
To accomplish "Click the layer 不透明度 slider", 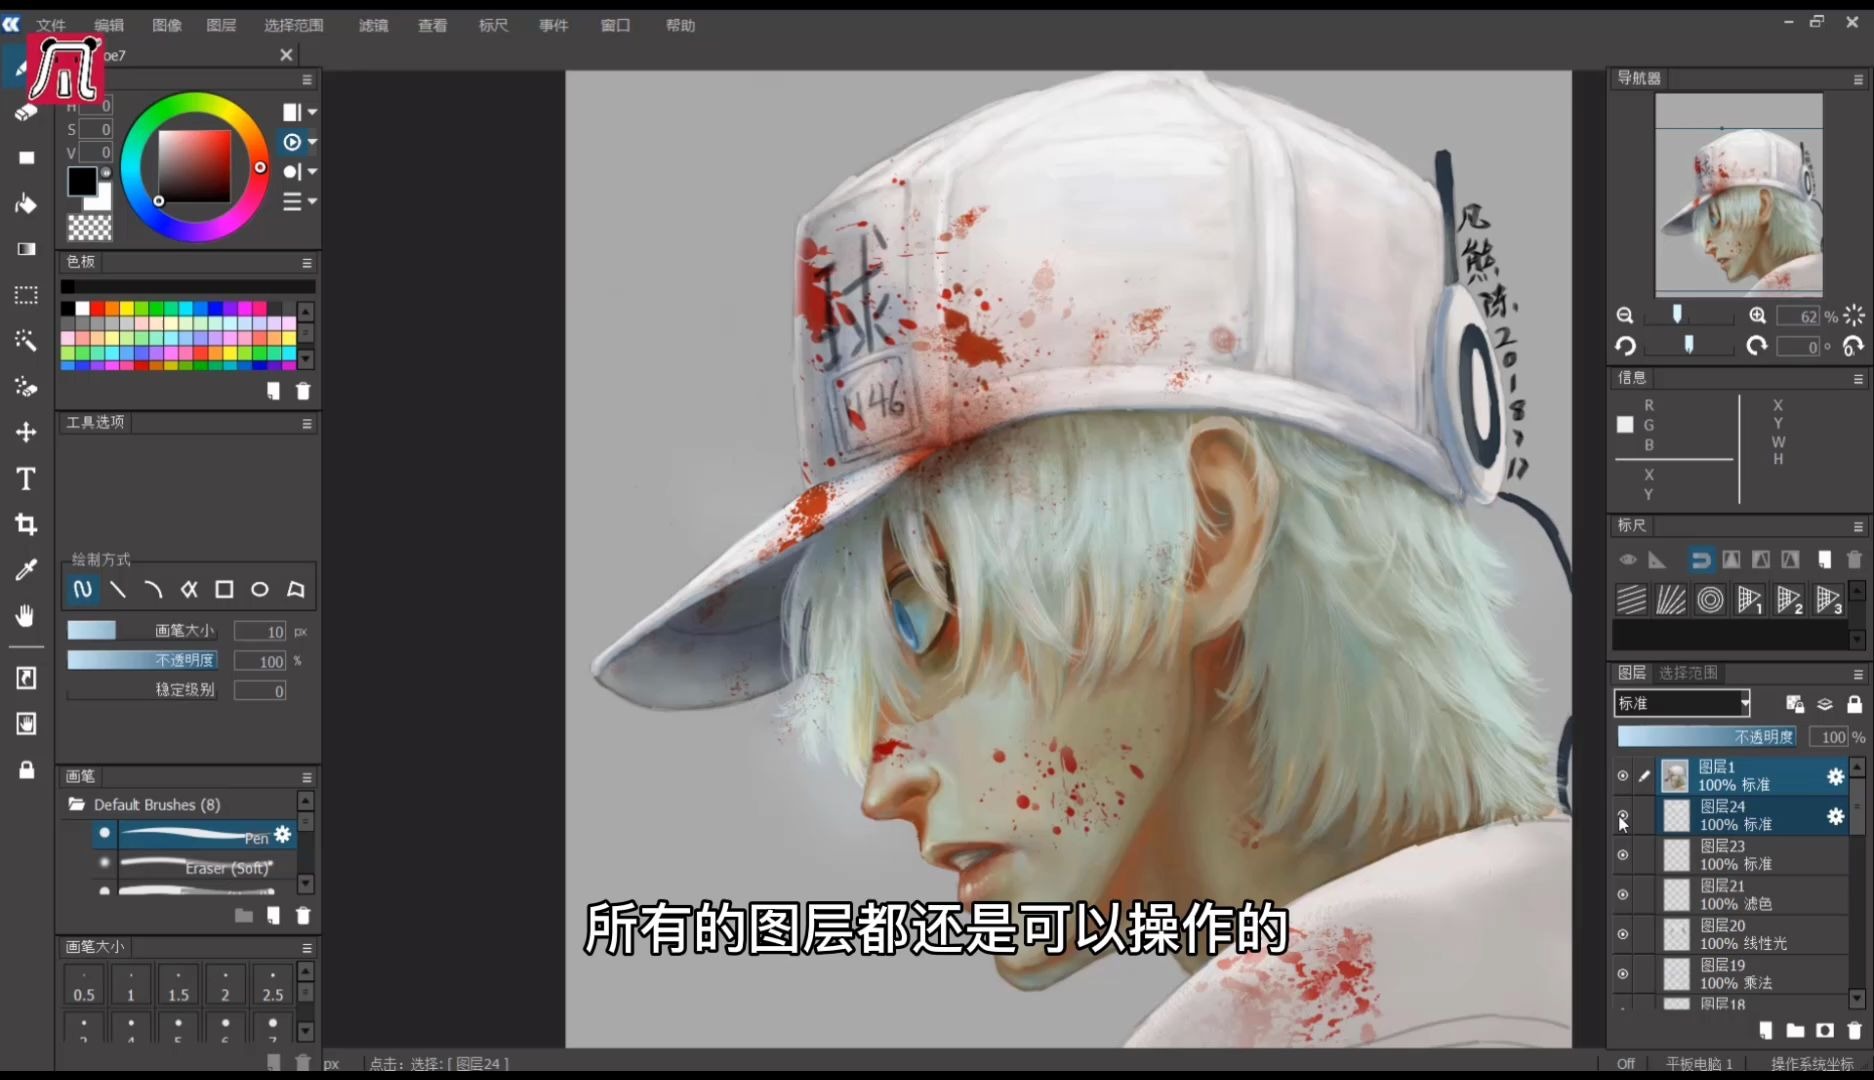I will tap(1707, 737).
